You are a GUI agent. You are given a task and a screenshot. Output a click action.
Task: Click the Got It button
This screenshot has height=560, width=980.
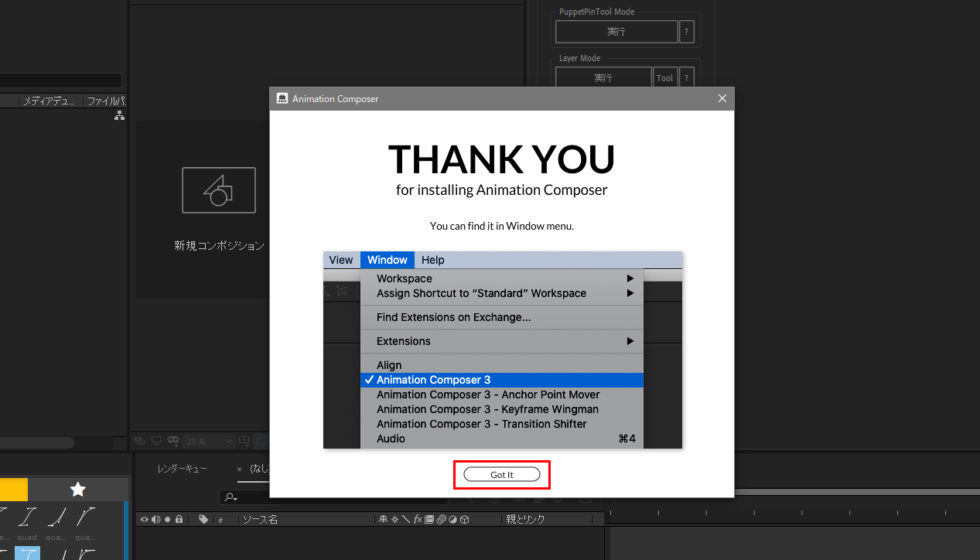(x=501, y=474)
